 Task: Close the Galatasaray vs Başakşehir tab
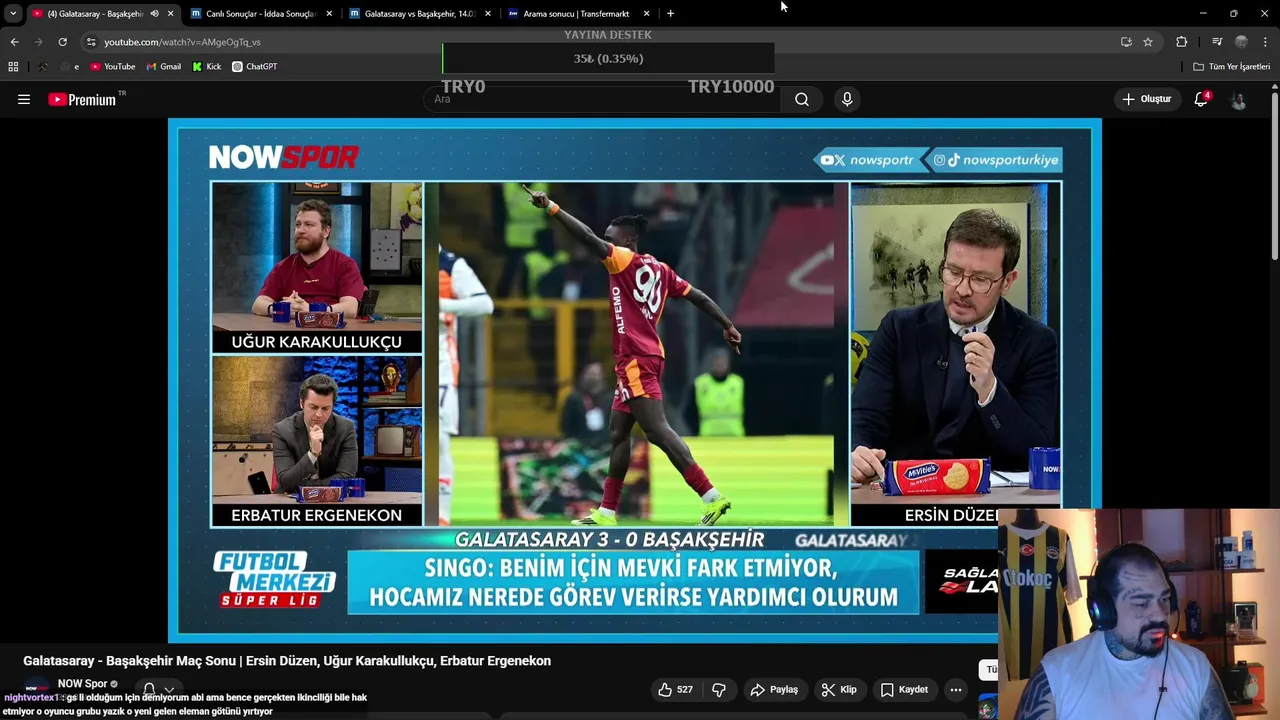click(x=488, y=14)
